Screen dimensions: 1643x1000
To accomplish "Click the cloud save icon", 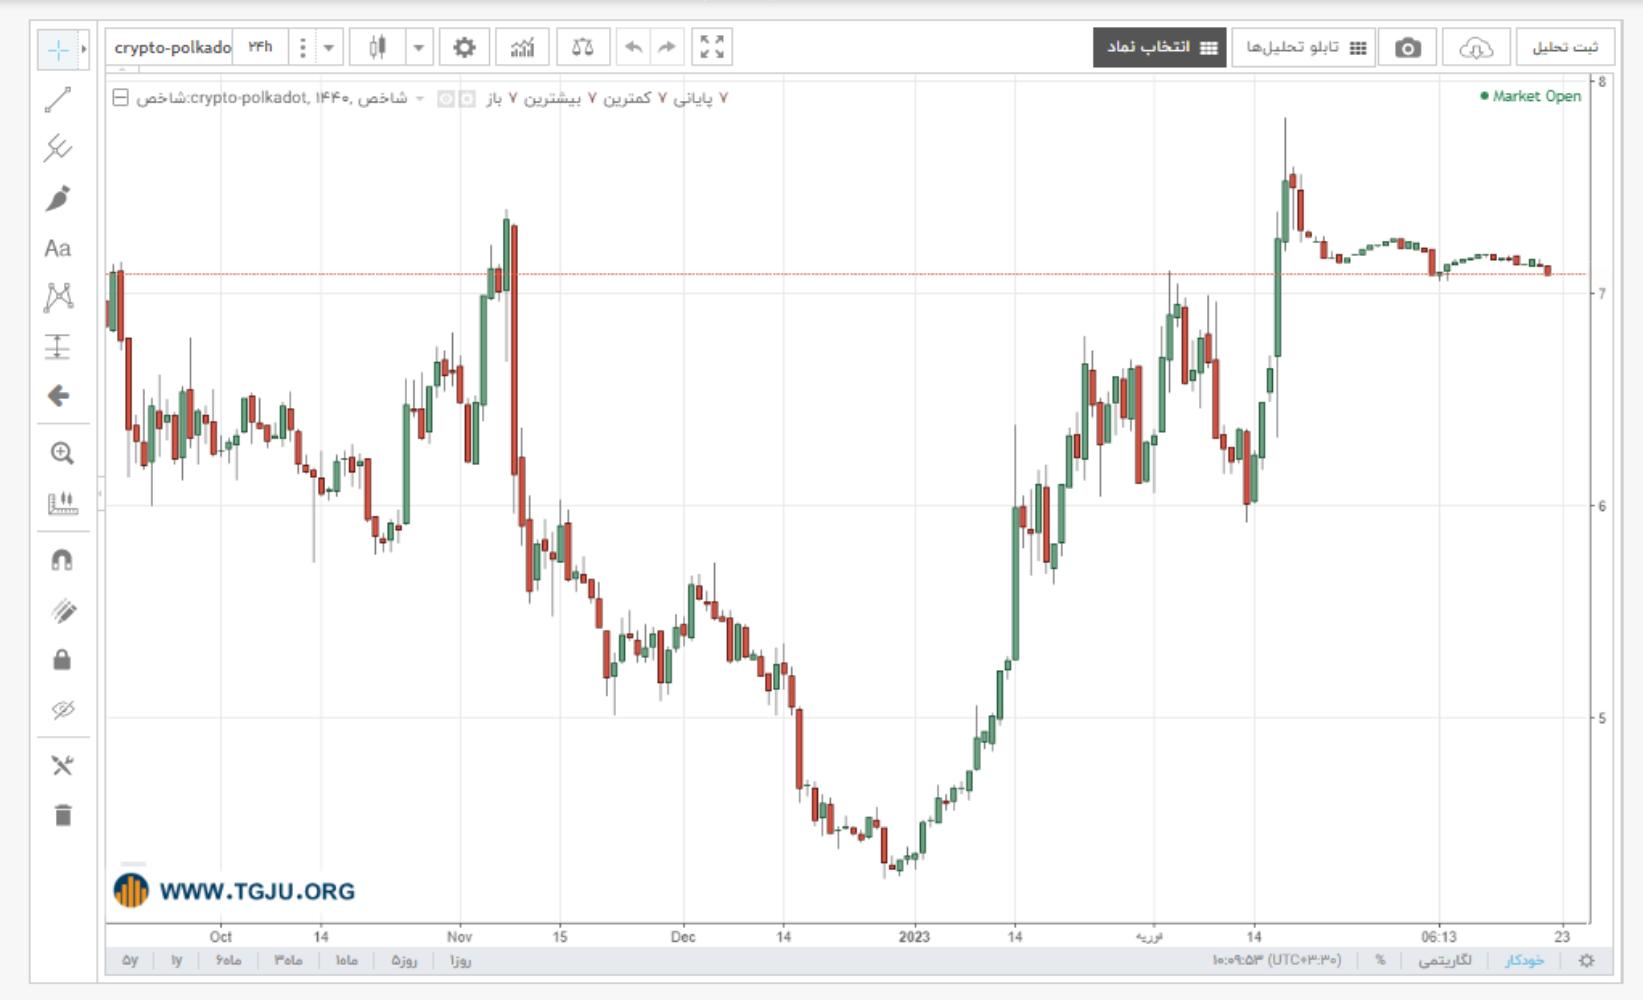I will click(x=1476, y=48).
